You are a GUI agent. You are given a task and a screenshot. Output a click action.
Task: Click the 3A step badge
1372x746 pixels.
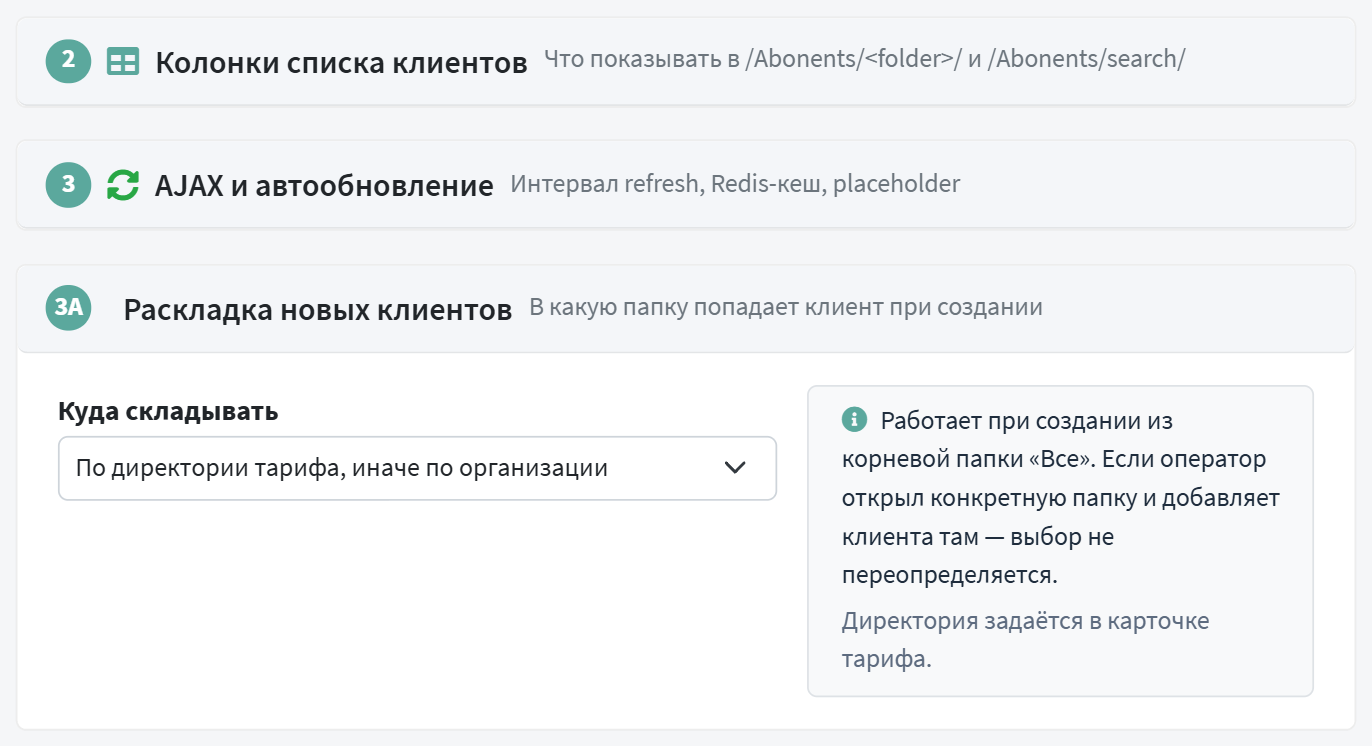point(68,309)
